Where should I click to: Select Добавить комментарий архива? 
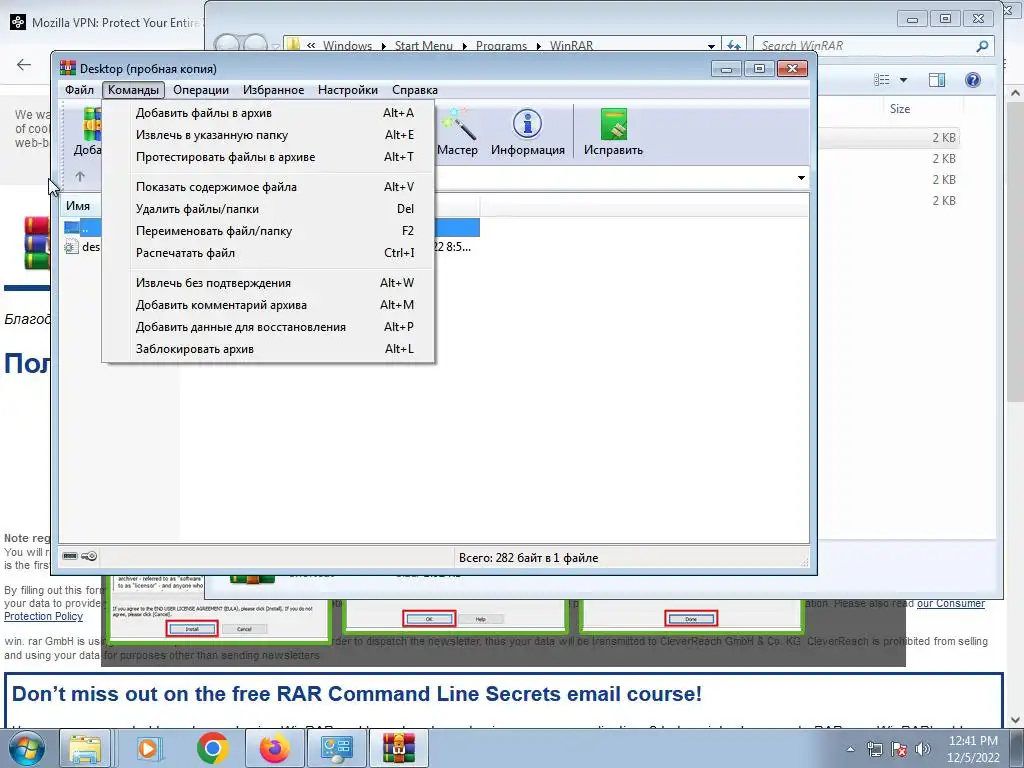268,305
